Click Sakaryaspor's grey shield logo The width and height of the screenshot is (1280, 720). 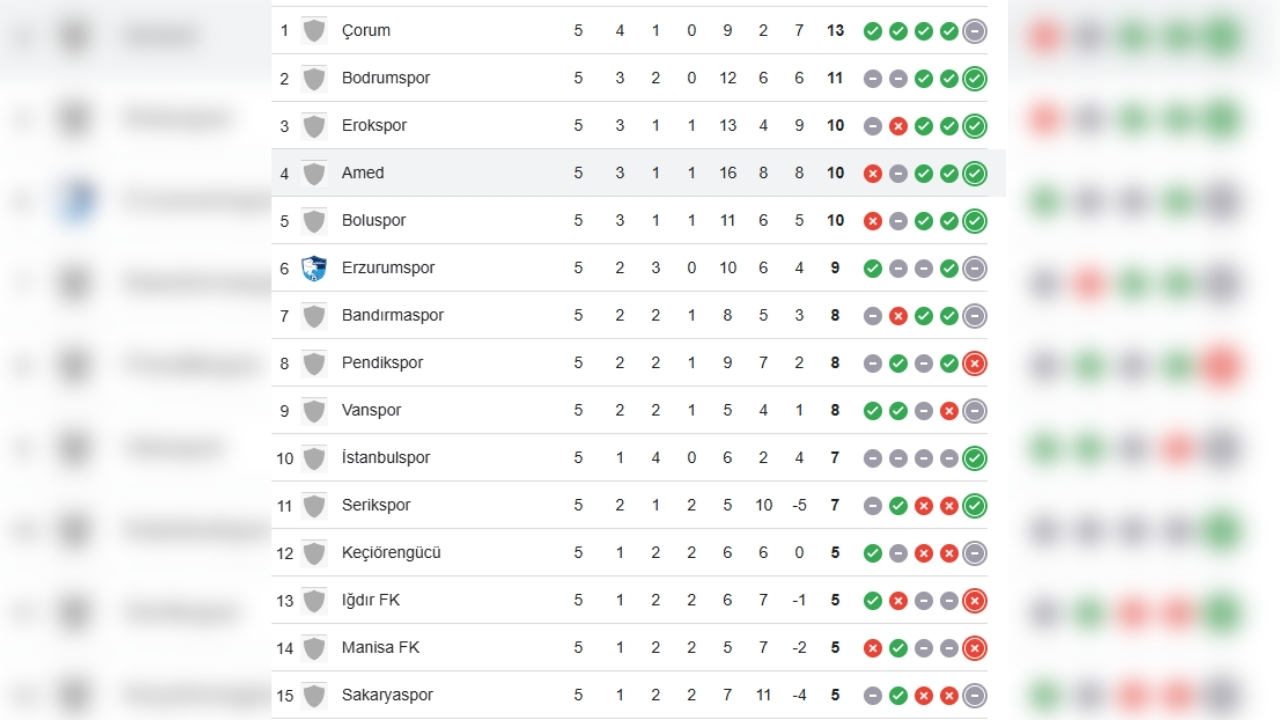[x=314, y=695]
